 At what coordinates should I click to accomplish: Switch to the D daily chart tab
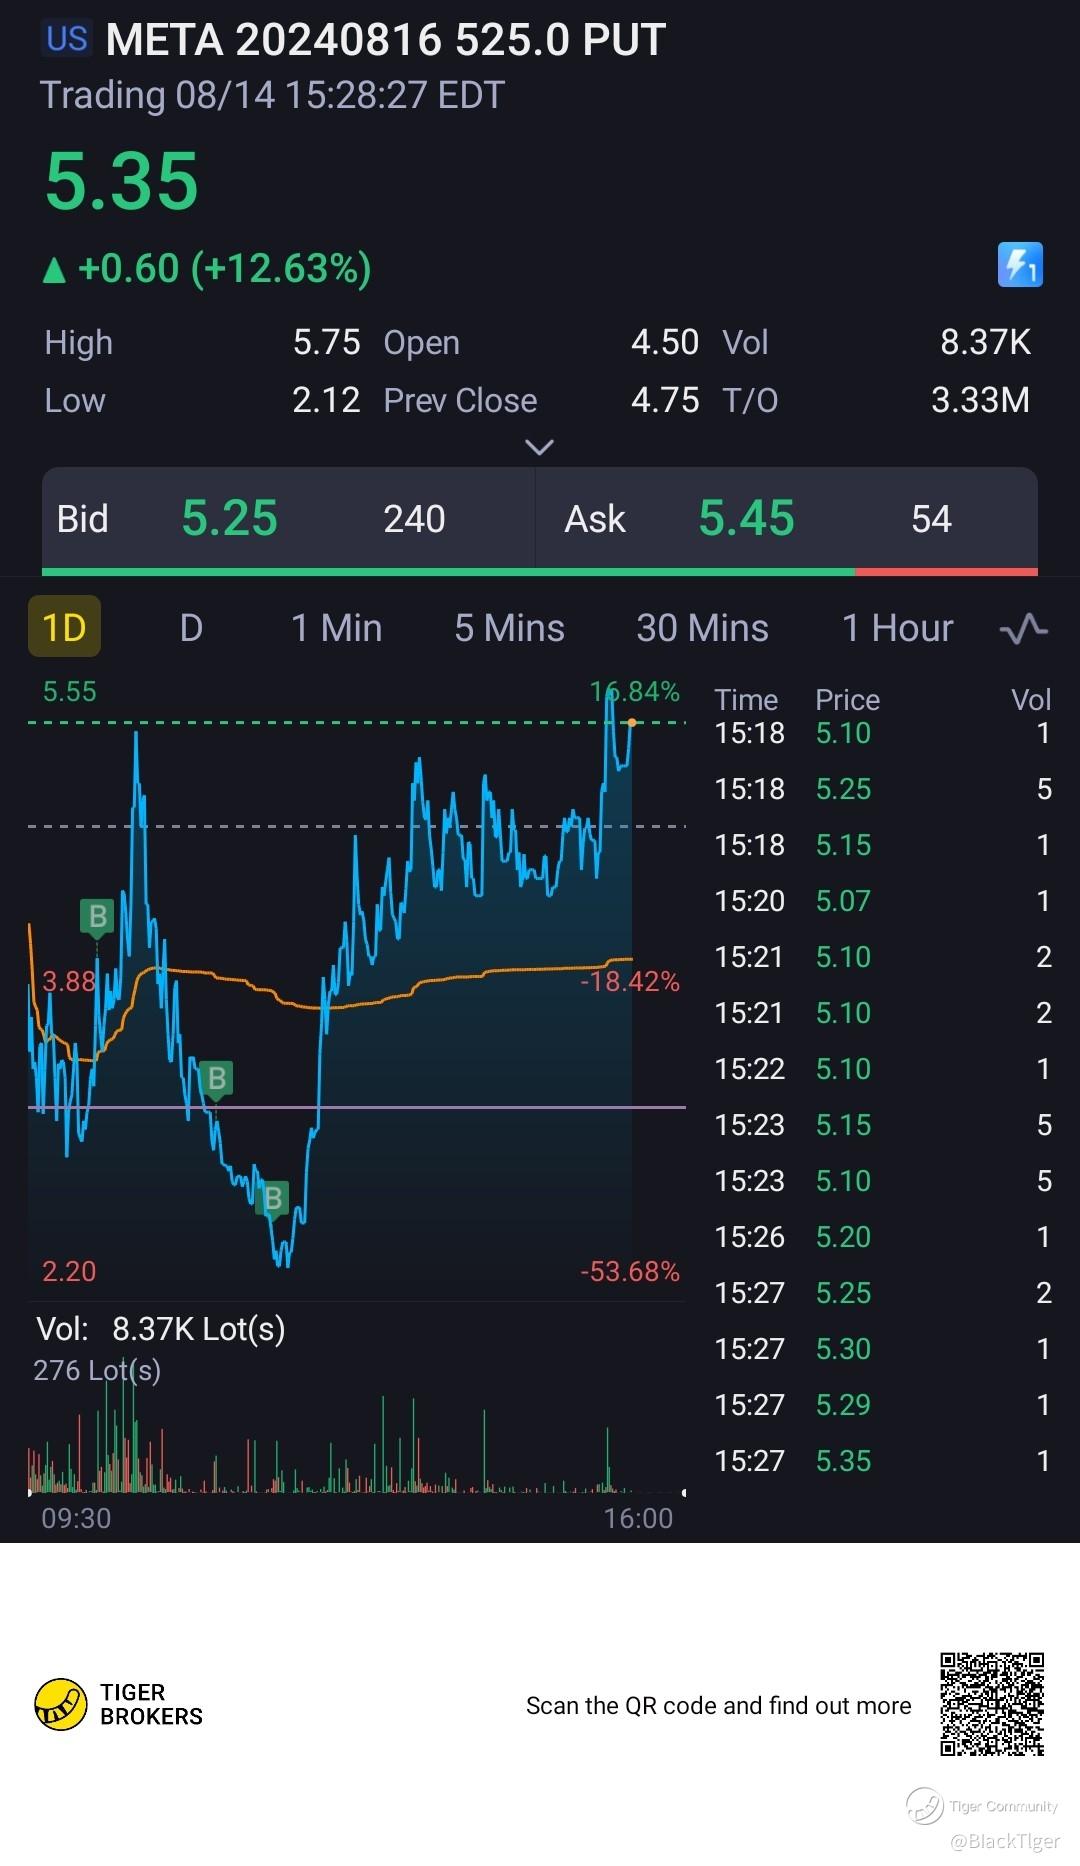(191, 628)
